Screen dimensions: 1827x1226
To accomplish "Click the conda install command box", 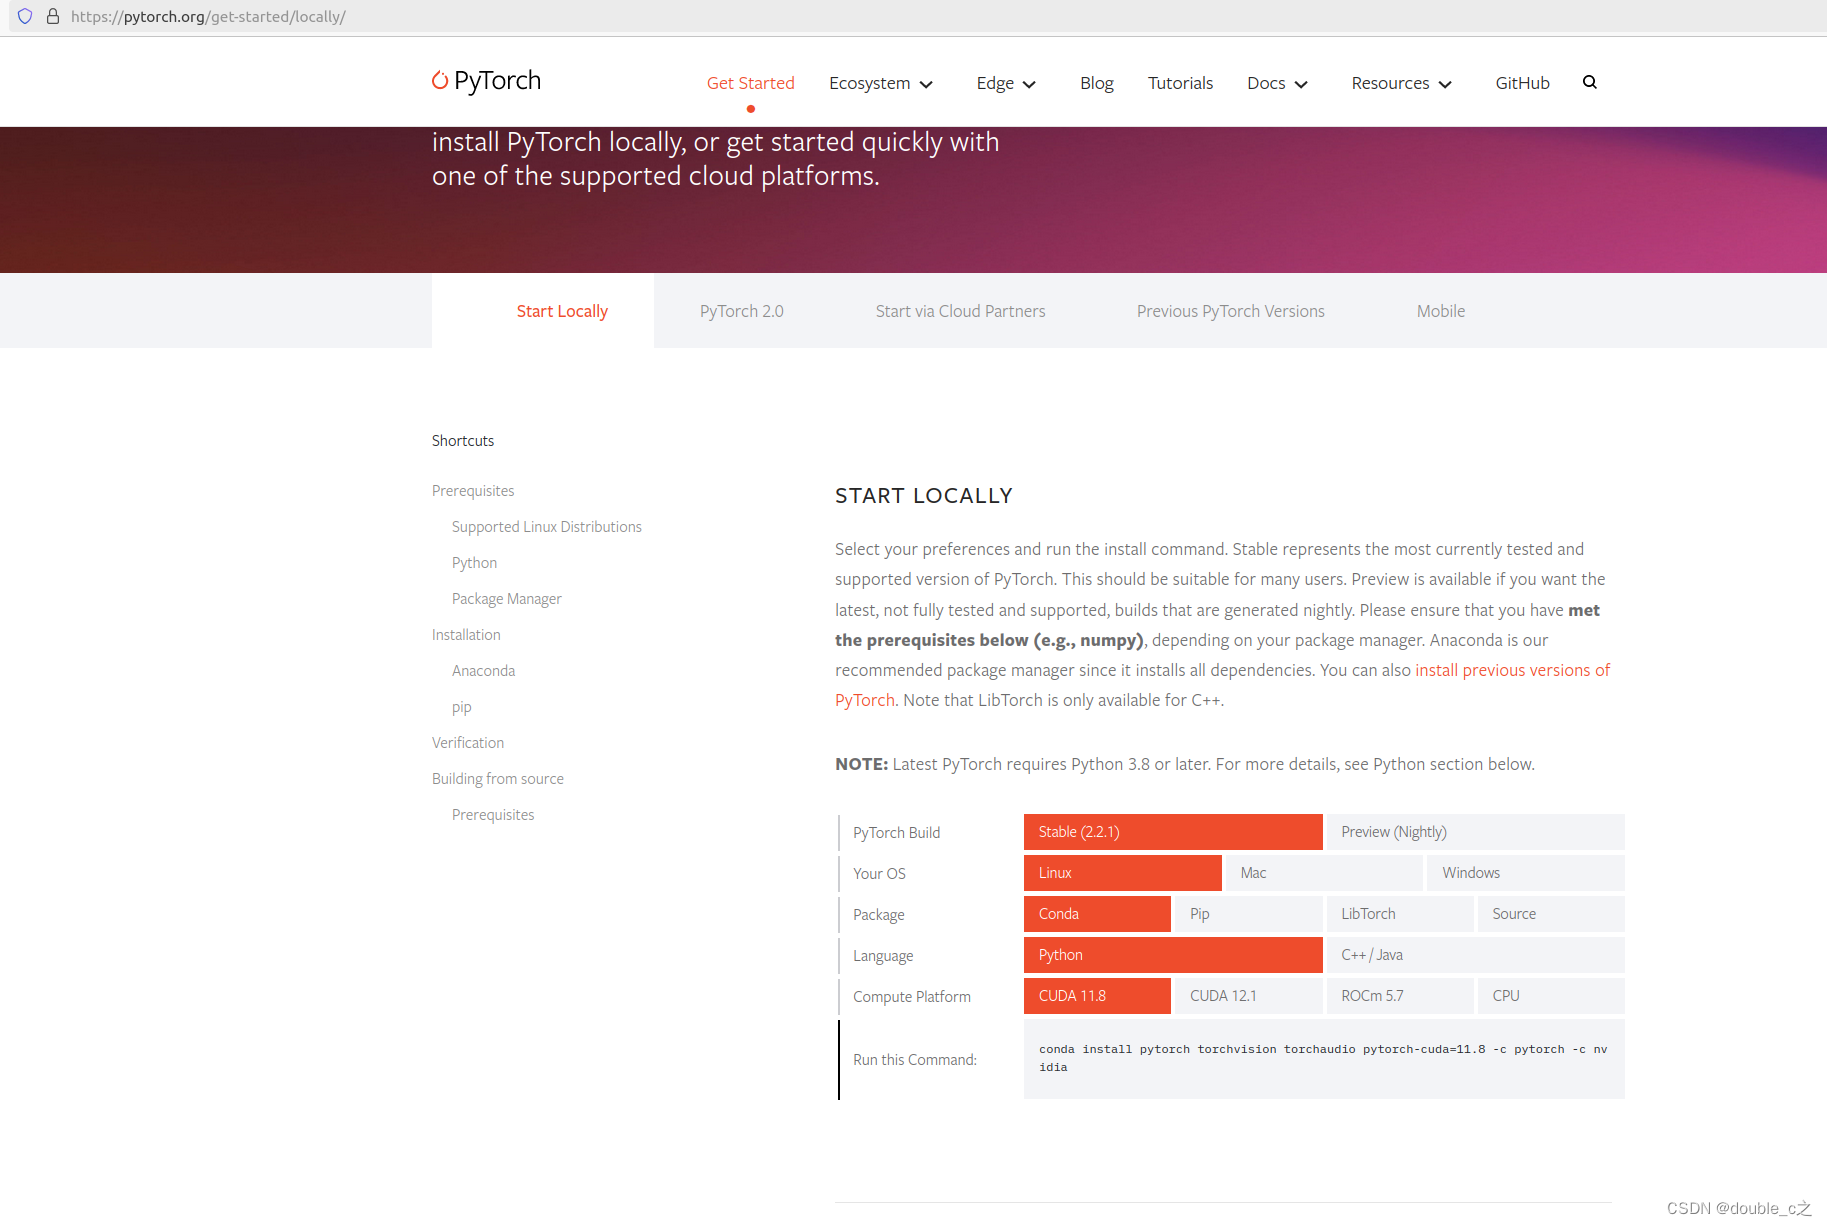I will click(1324, 1059).
